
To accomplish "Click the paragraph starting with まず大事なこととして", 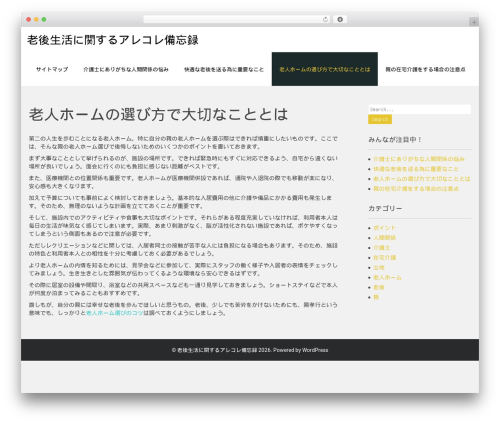I will (x=183, y=162).
